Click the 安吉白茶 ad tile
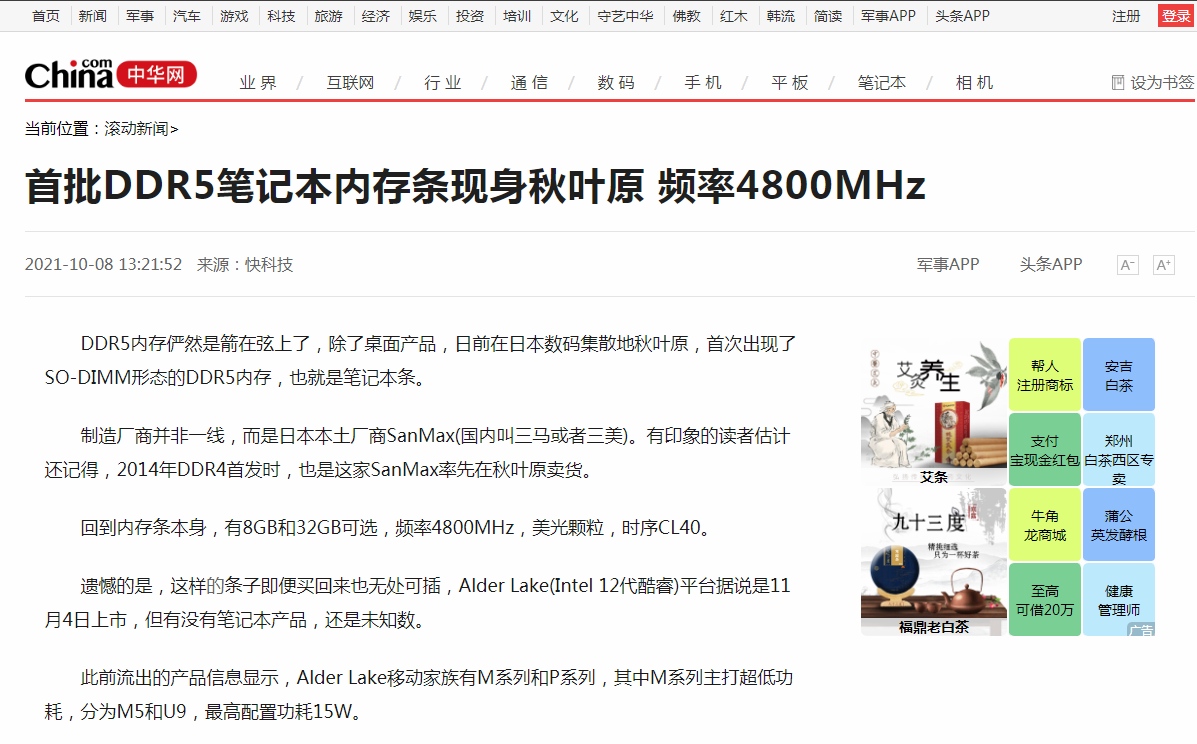1197x744 pixels. pos(1118,375)
